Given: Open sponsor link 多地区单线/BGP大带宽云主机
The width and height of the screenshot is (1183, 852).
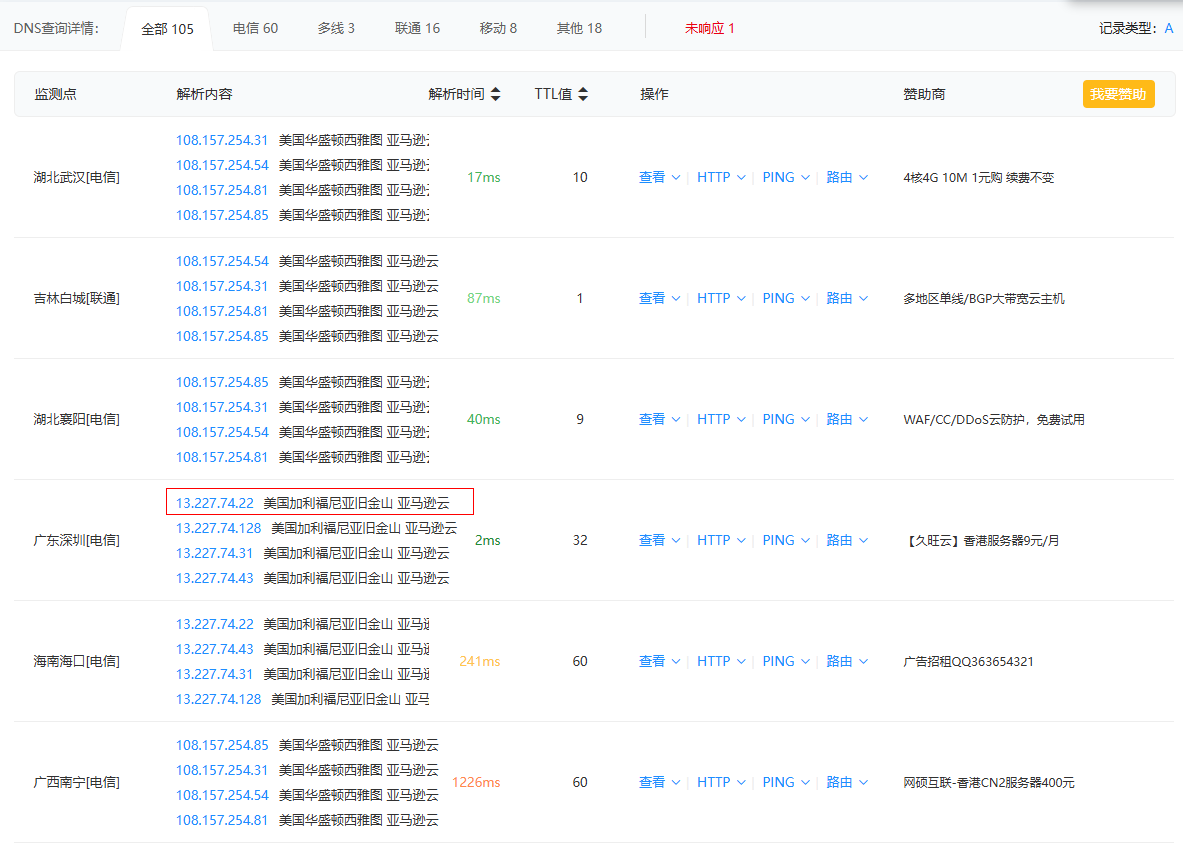Looking at the screenshot, I should coord(984,299).
